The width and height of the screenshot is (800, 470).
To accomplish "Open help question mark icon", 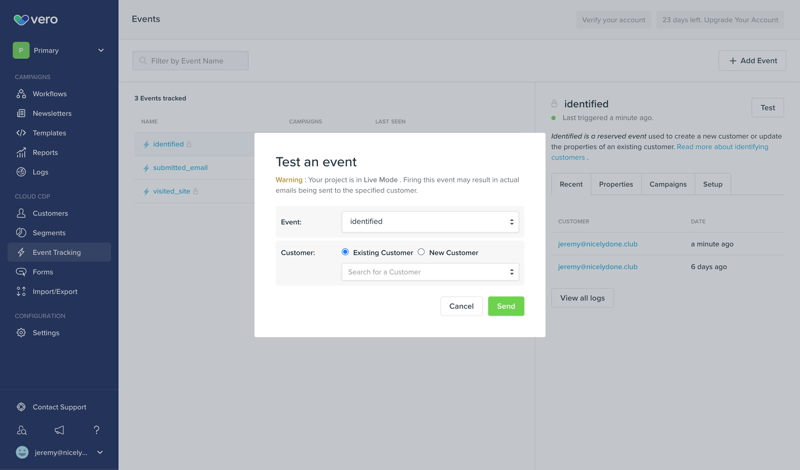I will (x=96, y=430).
